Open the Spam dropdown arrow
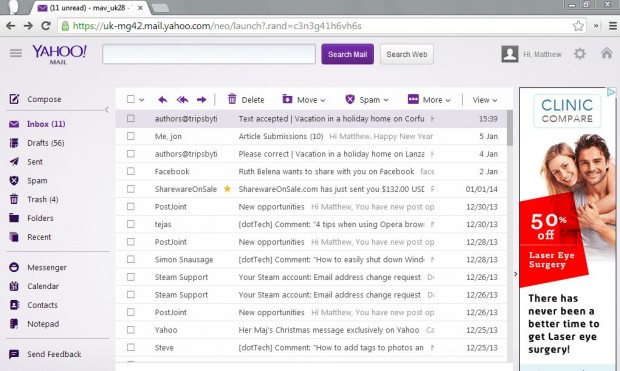Screen dimensions: 620x371 [386, 100]
